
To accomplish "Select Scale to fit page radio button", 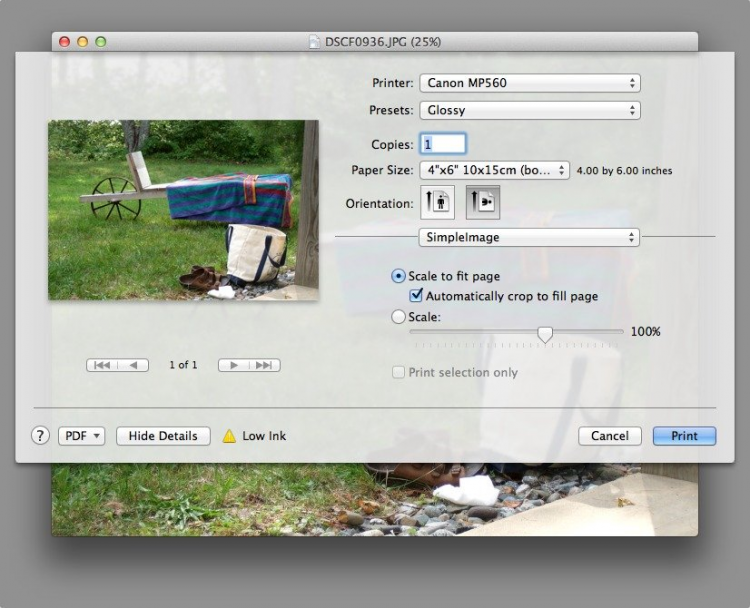I will 398,276.
